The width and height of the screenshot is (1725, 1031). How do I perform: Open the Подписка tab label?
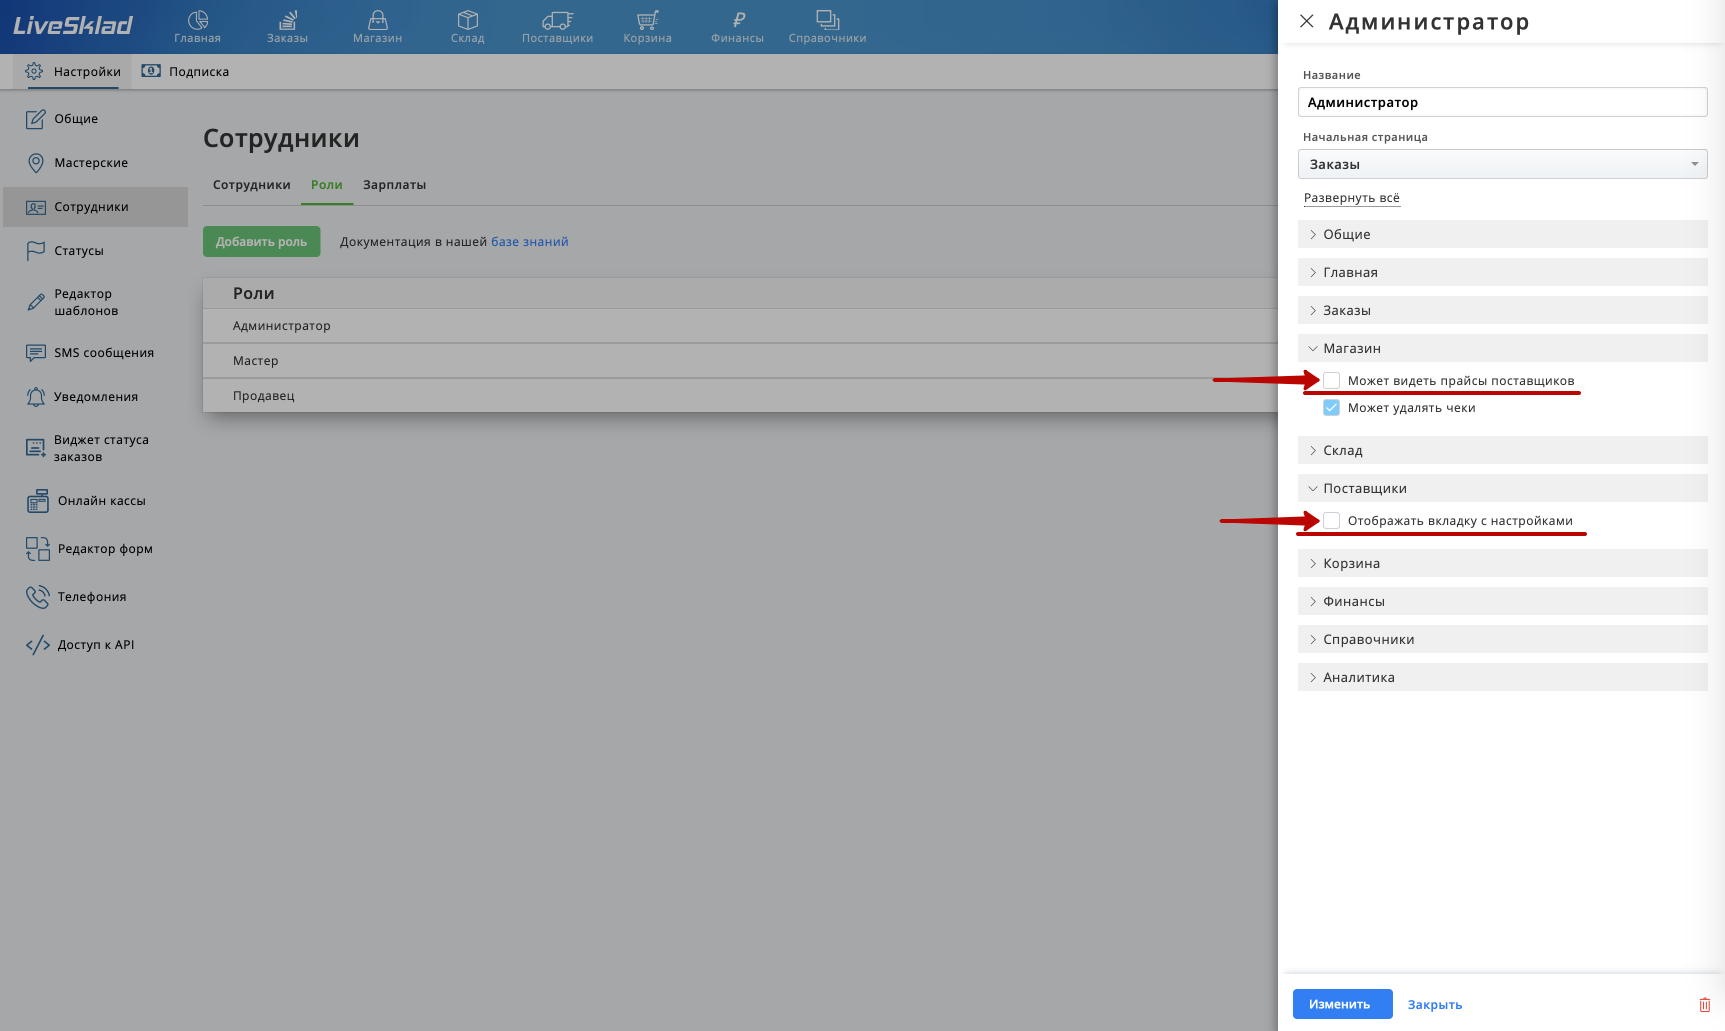pyautogui.click(x=199, y=72)
